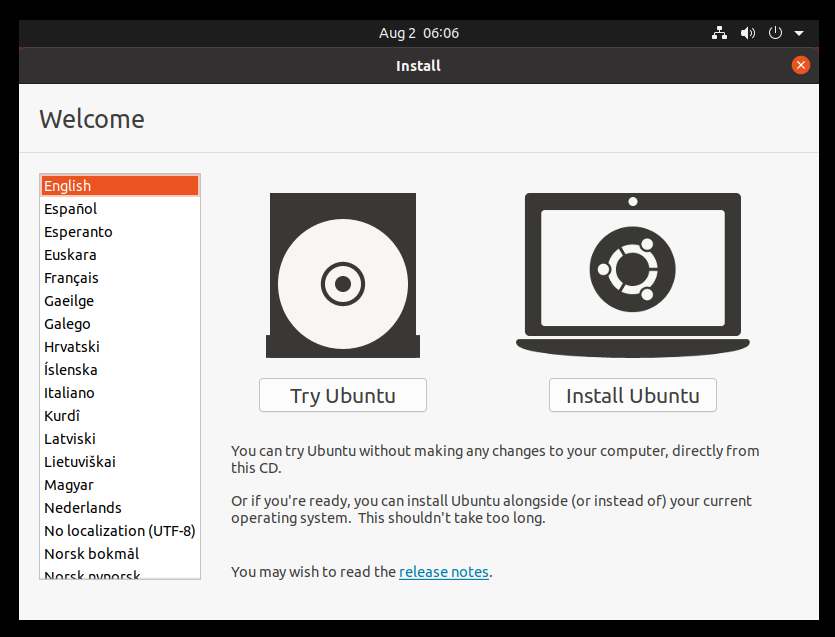The width and height of the screenshot is (835, 637).
Task: Select Hrvatski language
Action: [x=120, y=347]
